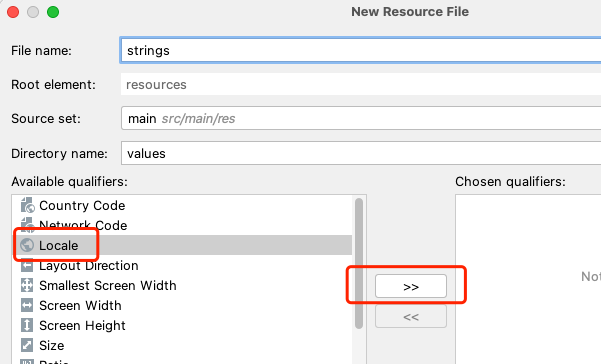Choose Layout Direction list item

pyautogui.click(x=182, y=266)
